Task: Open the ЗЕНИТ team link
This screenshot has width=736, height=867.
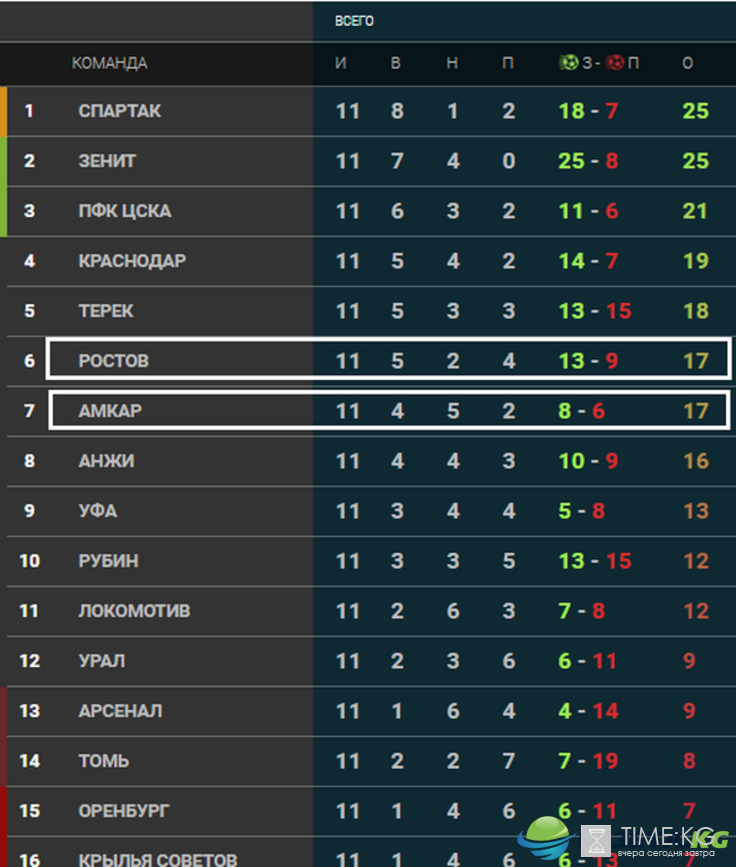Action: [107, 161]
